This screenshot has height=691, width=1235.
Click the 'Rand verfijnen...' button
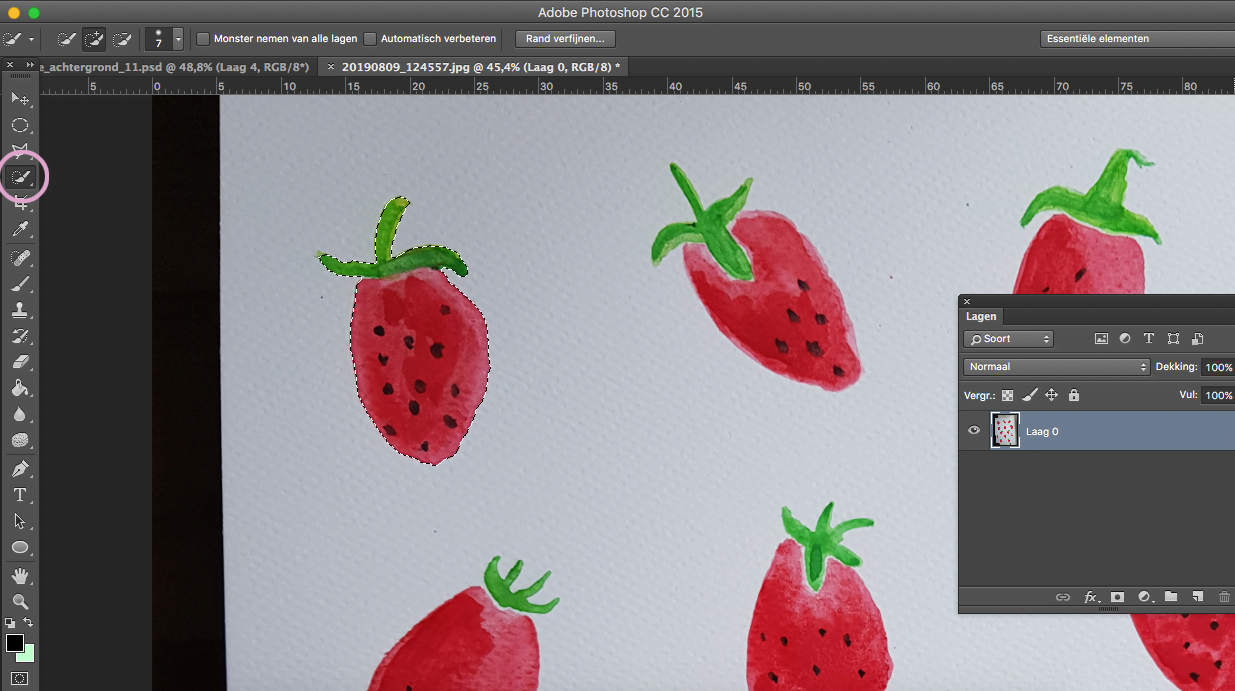pyautogui.click(x=565, y=39)
